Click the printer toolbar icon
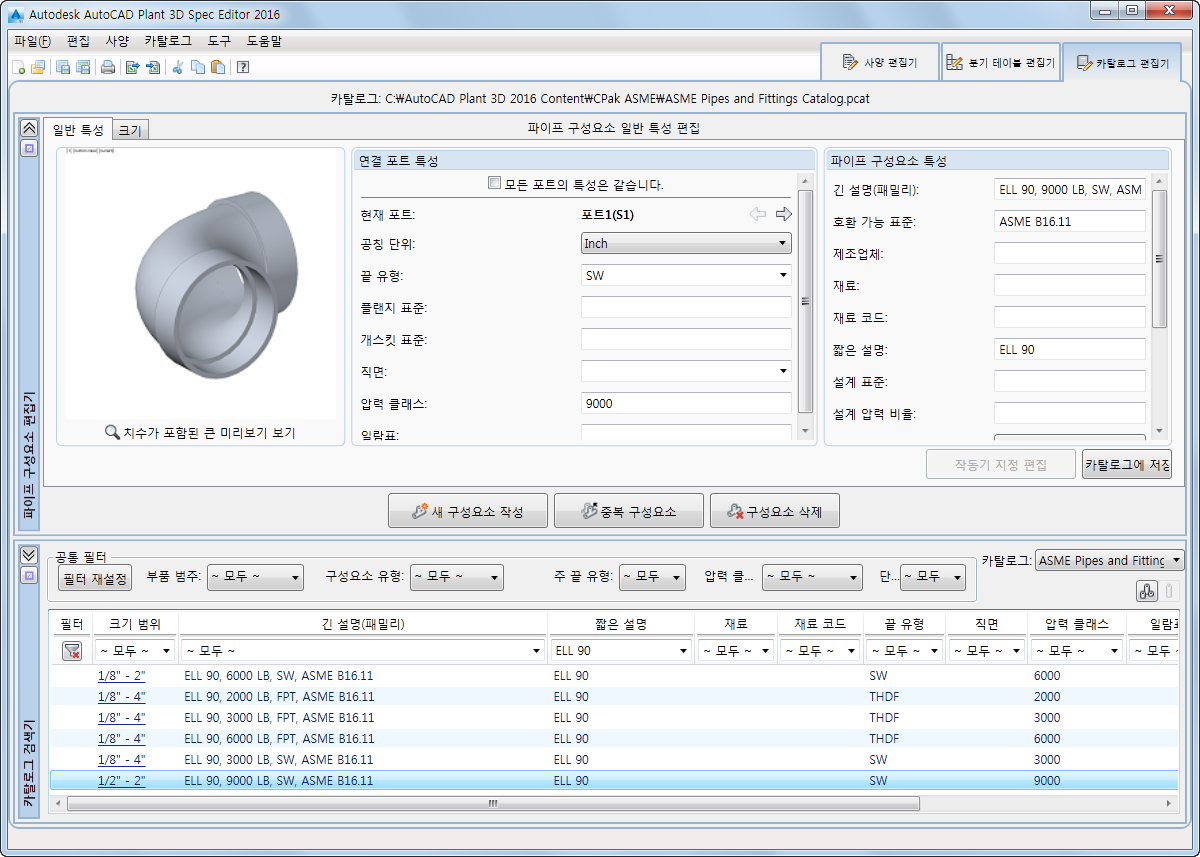 pos(107,67)
